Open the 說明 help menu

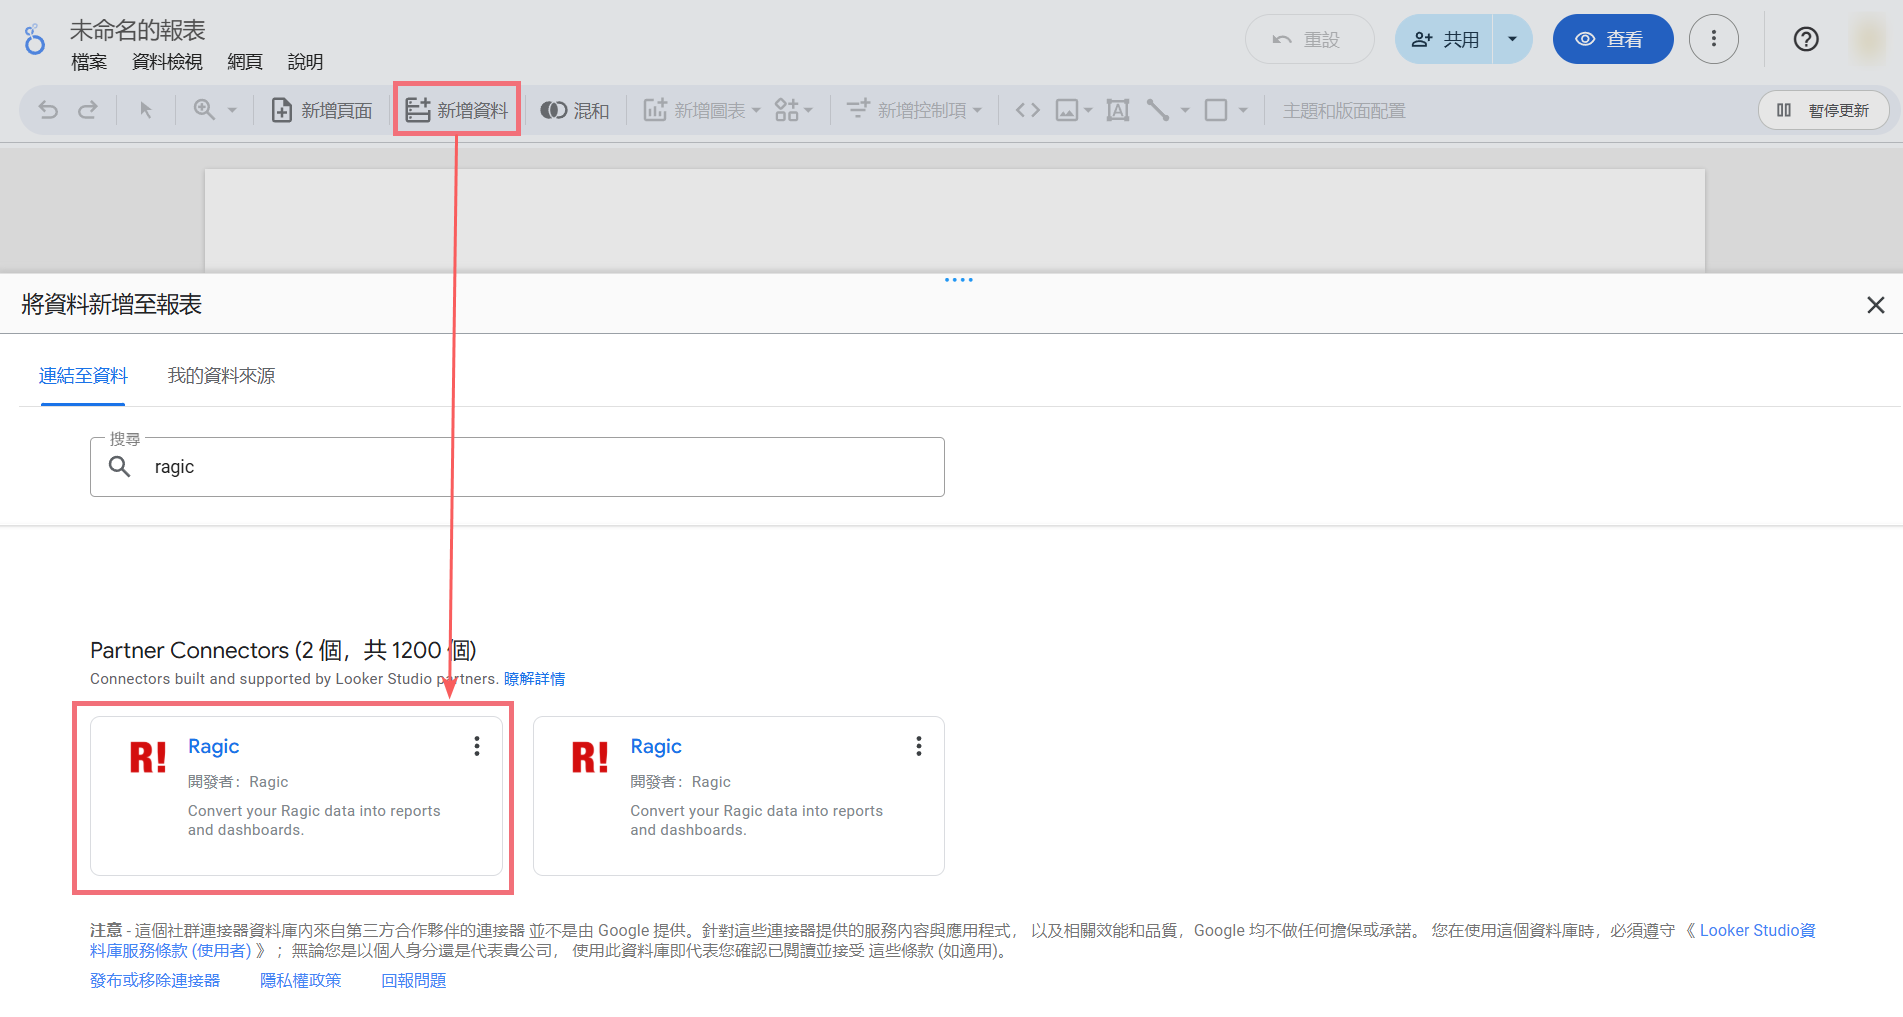(305, 62)
